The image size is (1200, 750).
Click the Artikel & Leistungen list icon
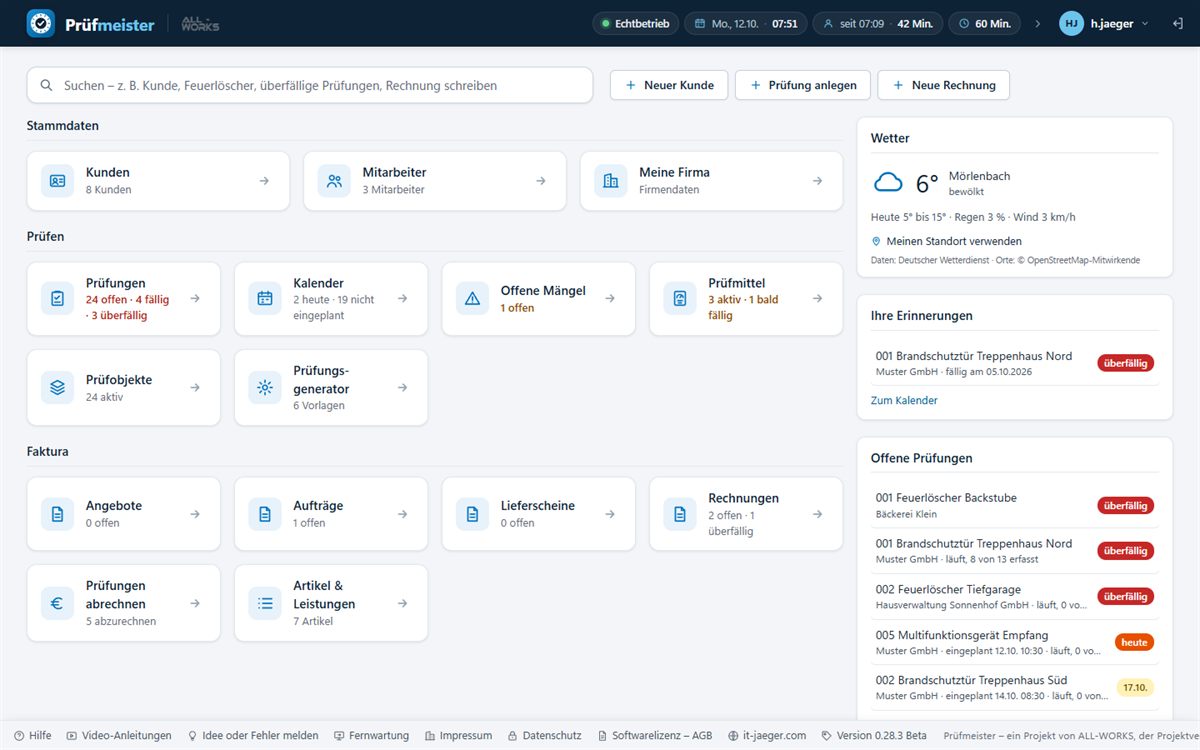265,603
